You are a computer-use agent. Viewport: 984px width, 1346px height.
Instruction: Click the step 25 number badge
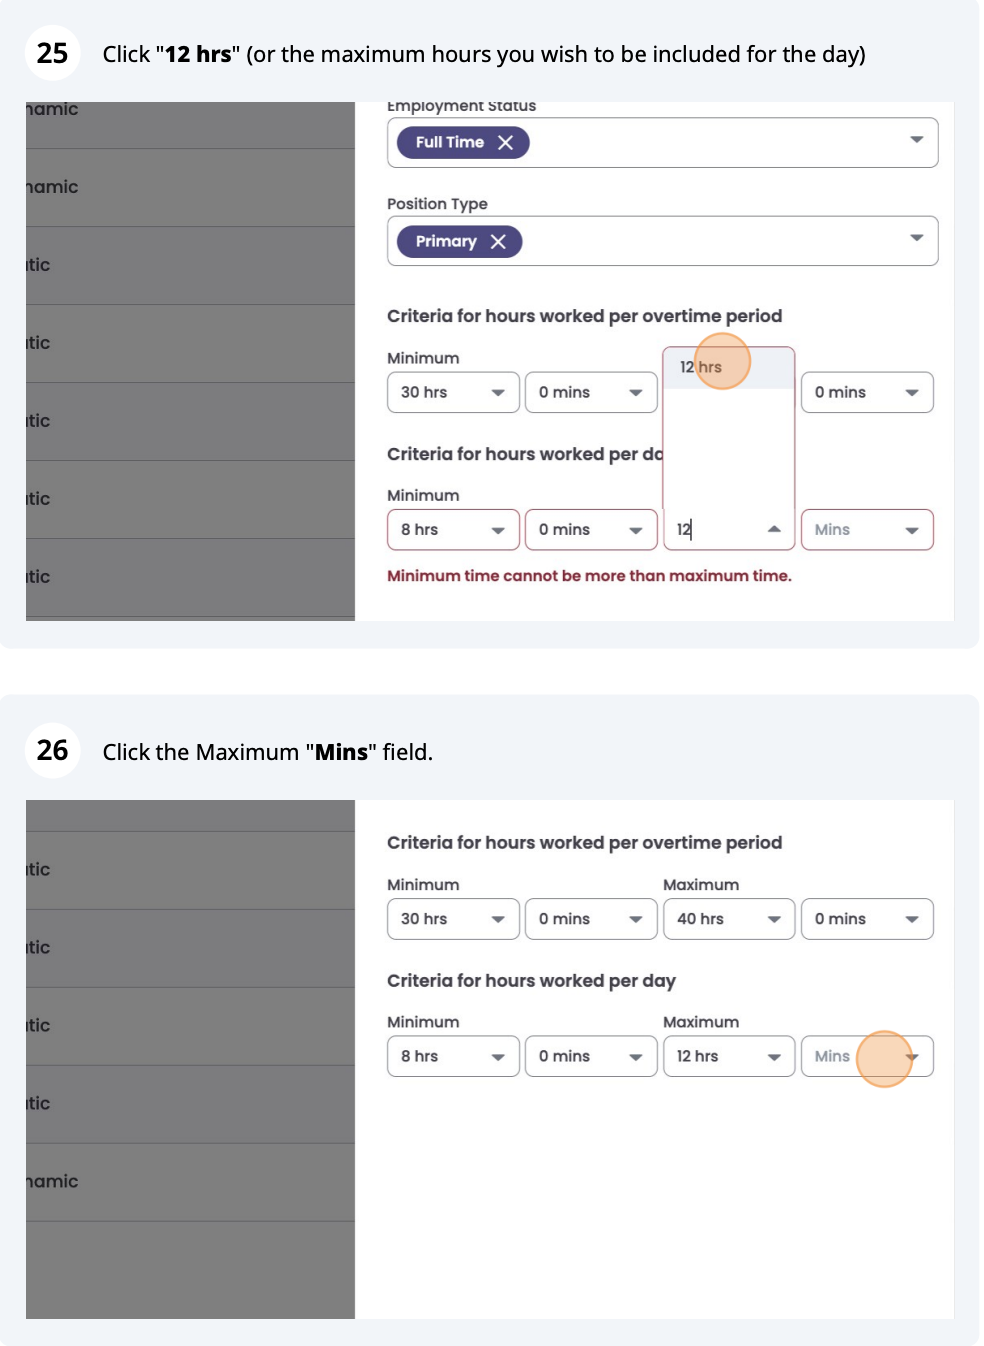[52, 53]
